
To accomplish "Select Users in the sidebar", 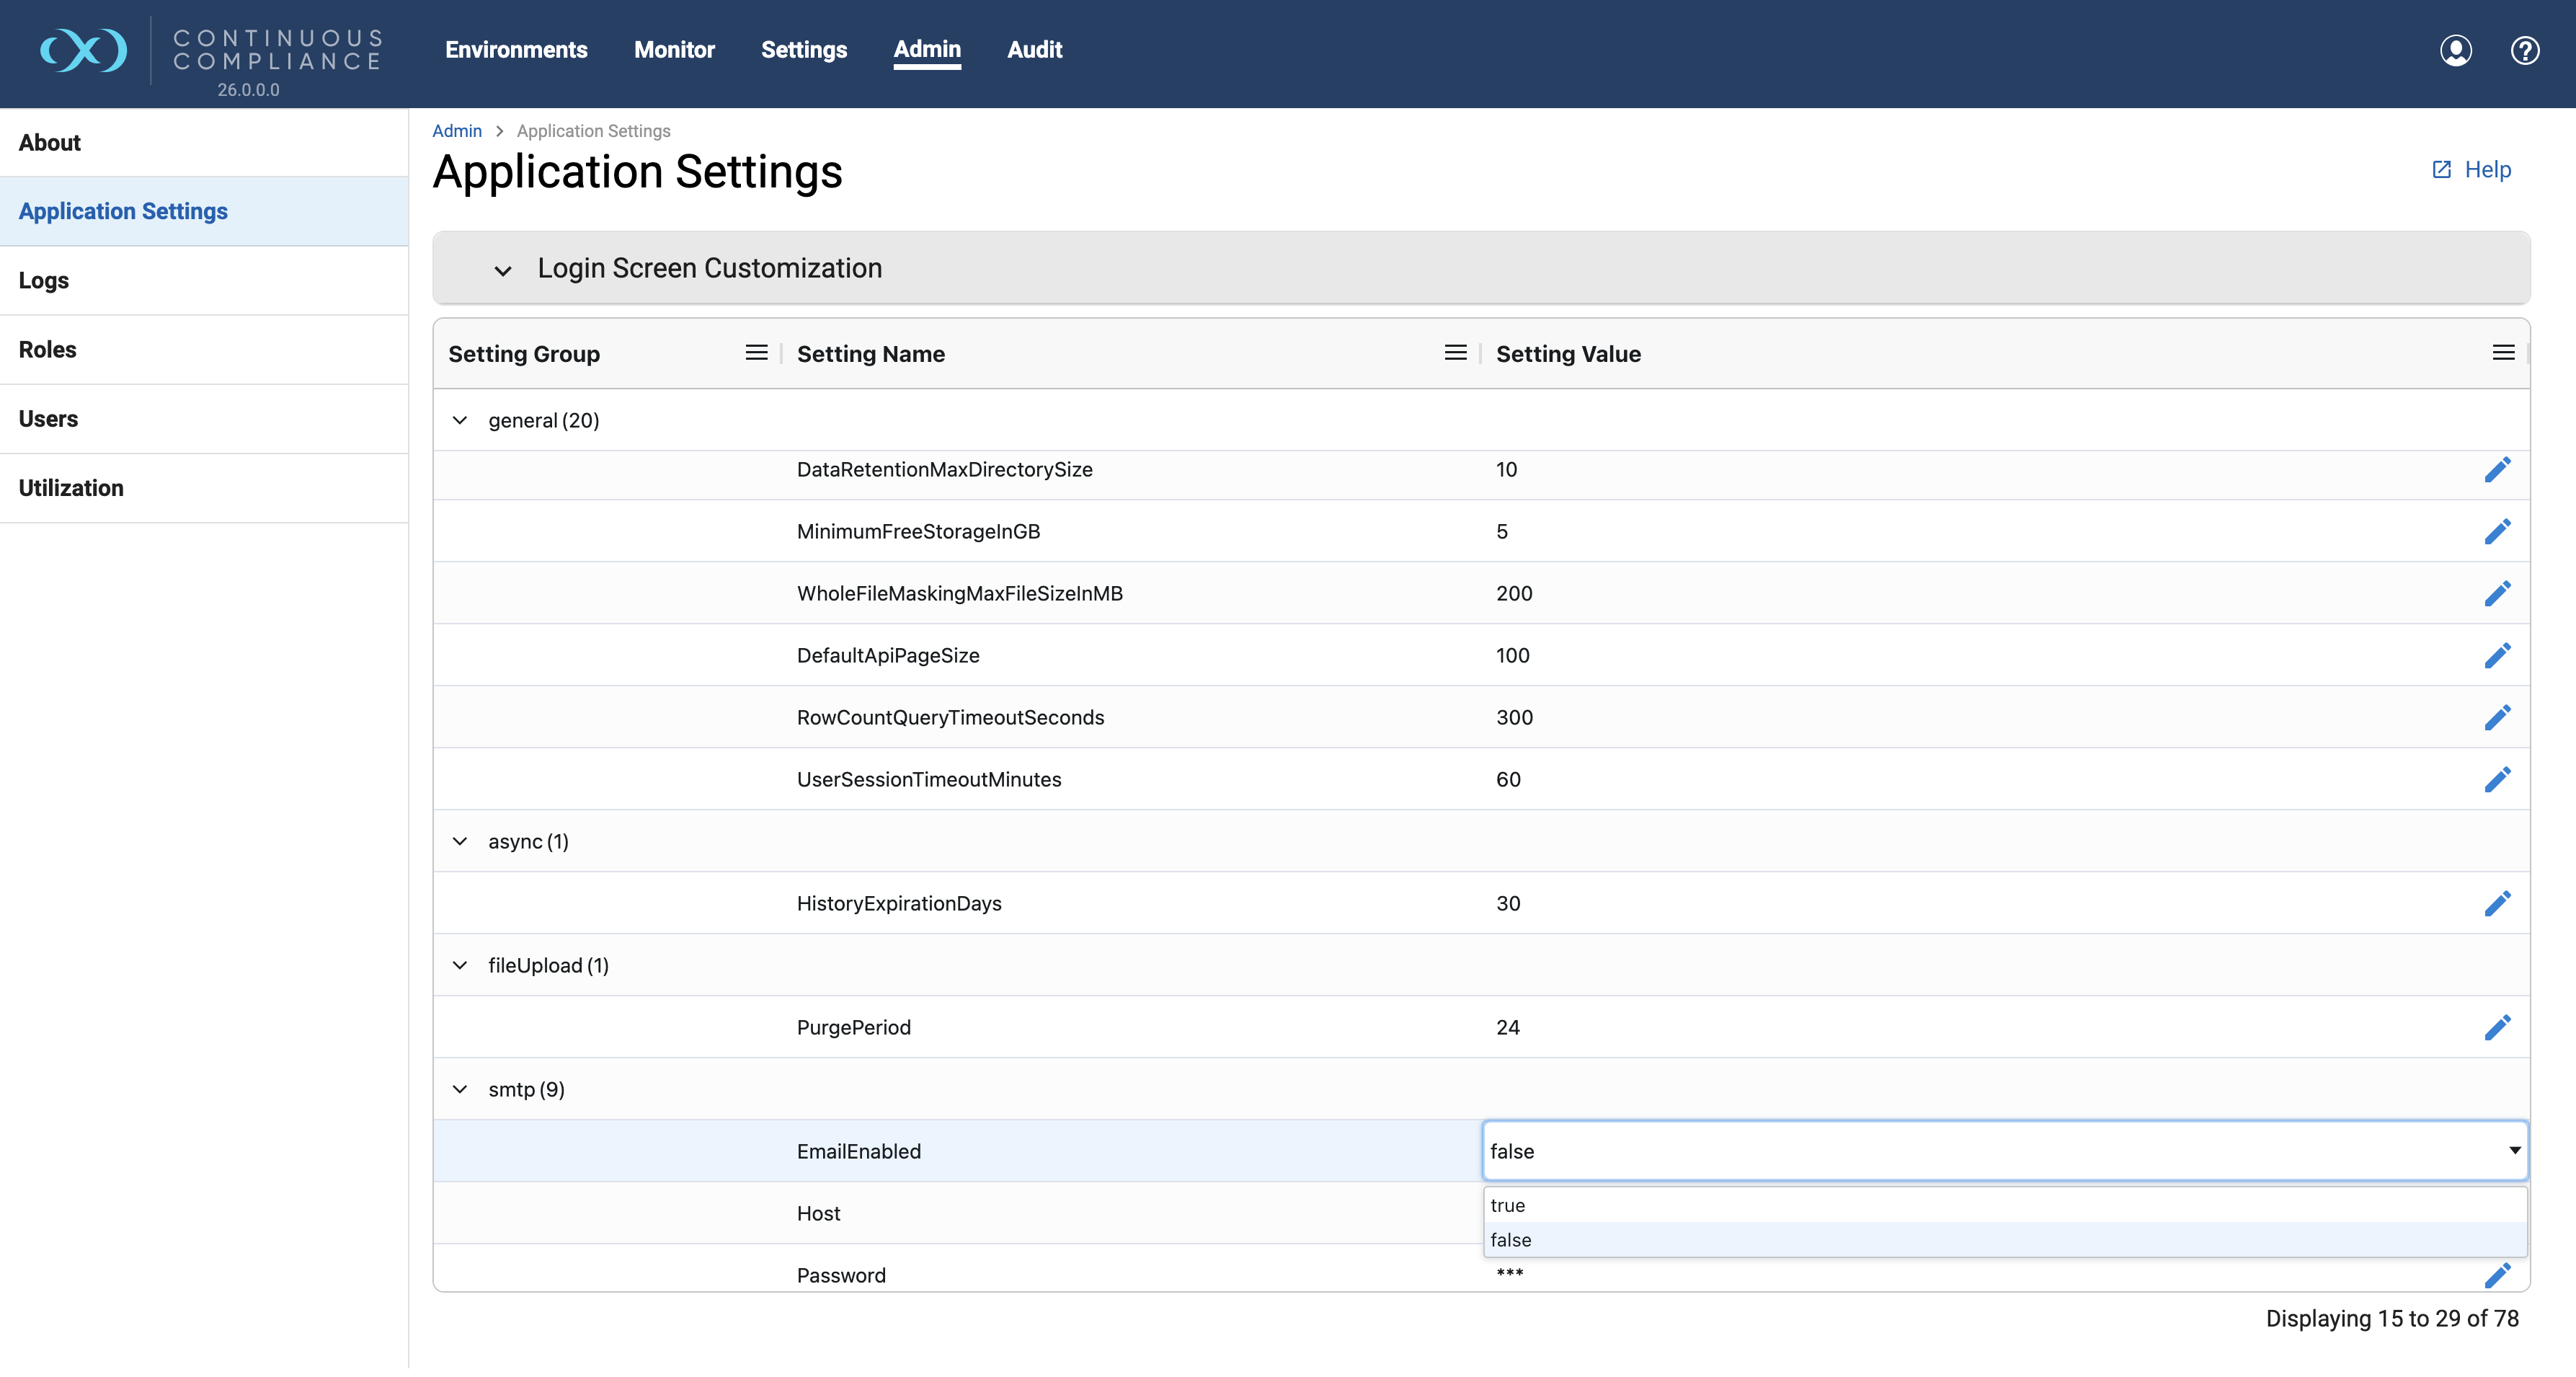I will point(48,418).
